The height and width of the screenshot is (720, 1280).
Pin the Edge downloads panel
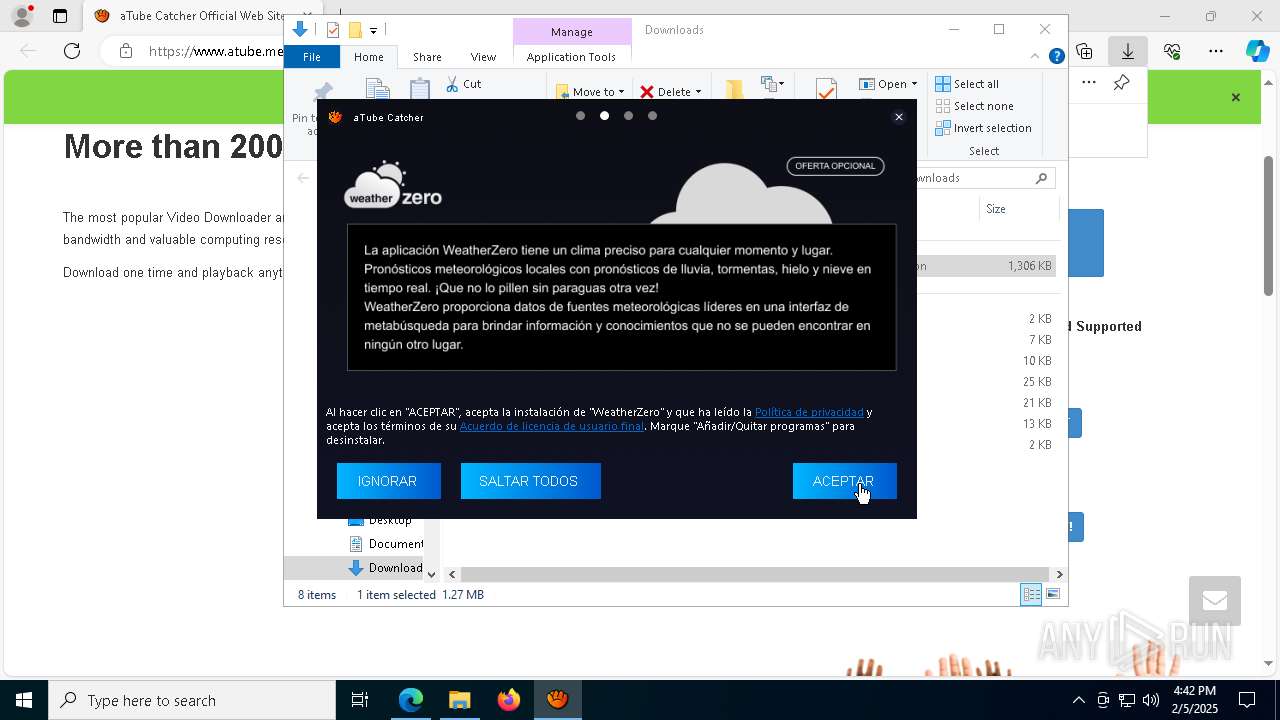tap(1121, 83)
